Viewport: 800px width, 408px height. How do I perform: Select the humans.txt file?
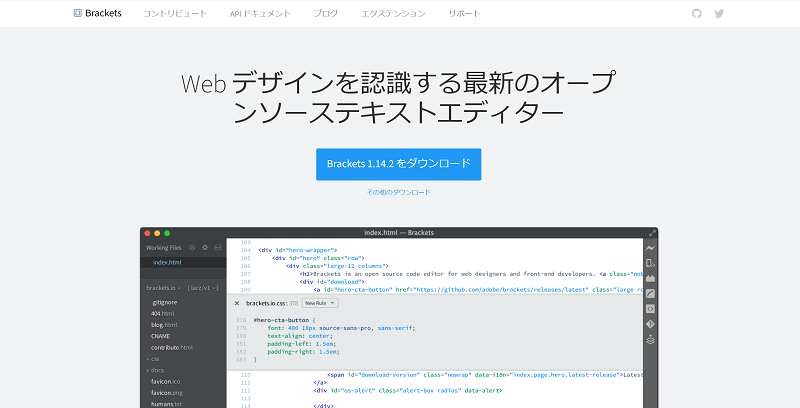[x=166, y=404]
